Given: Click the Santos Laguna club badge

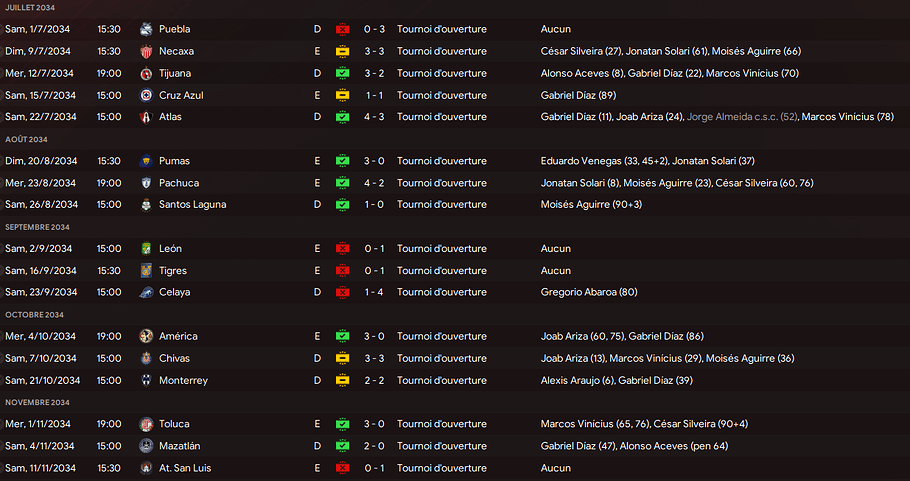Looking at the screenshot, I should point(146,205).
